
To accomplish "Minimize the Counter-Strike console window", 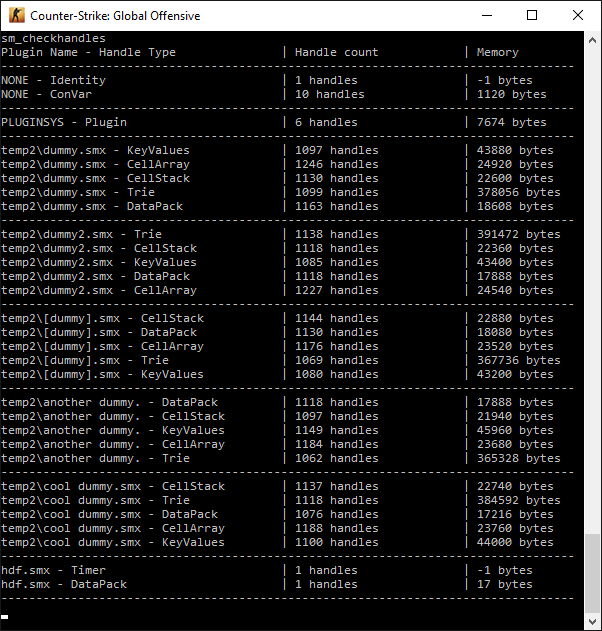I will [487, 16].
